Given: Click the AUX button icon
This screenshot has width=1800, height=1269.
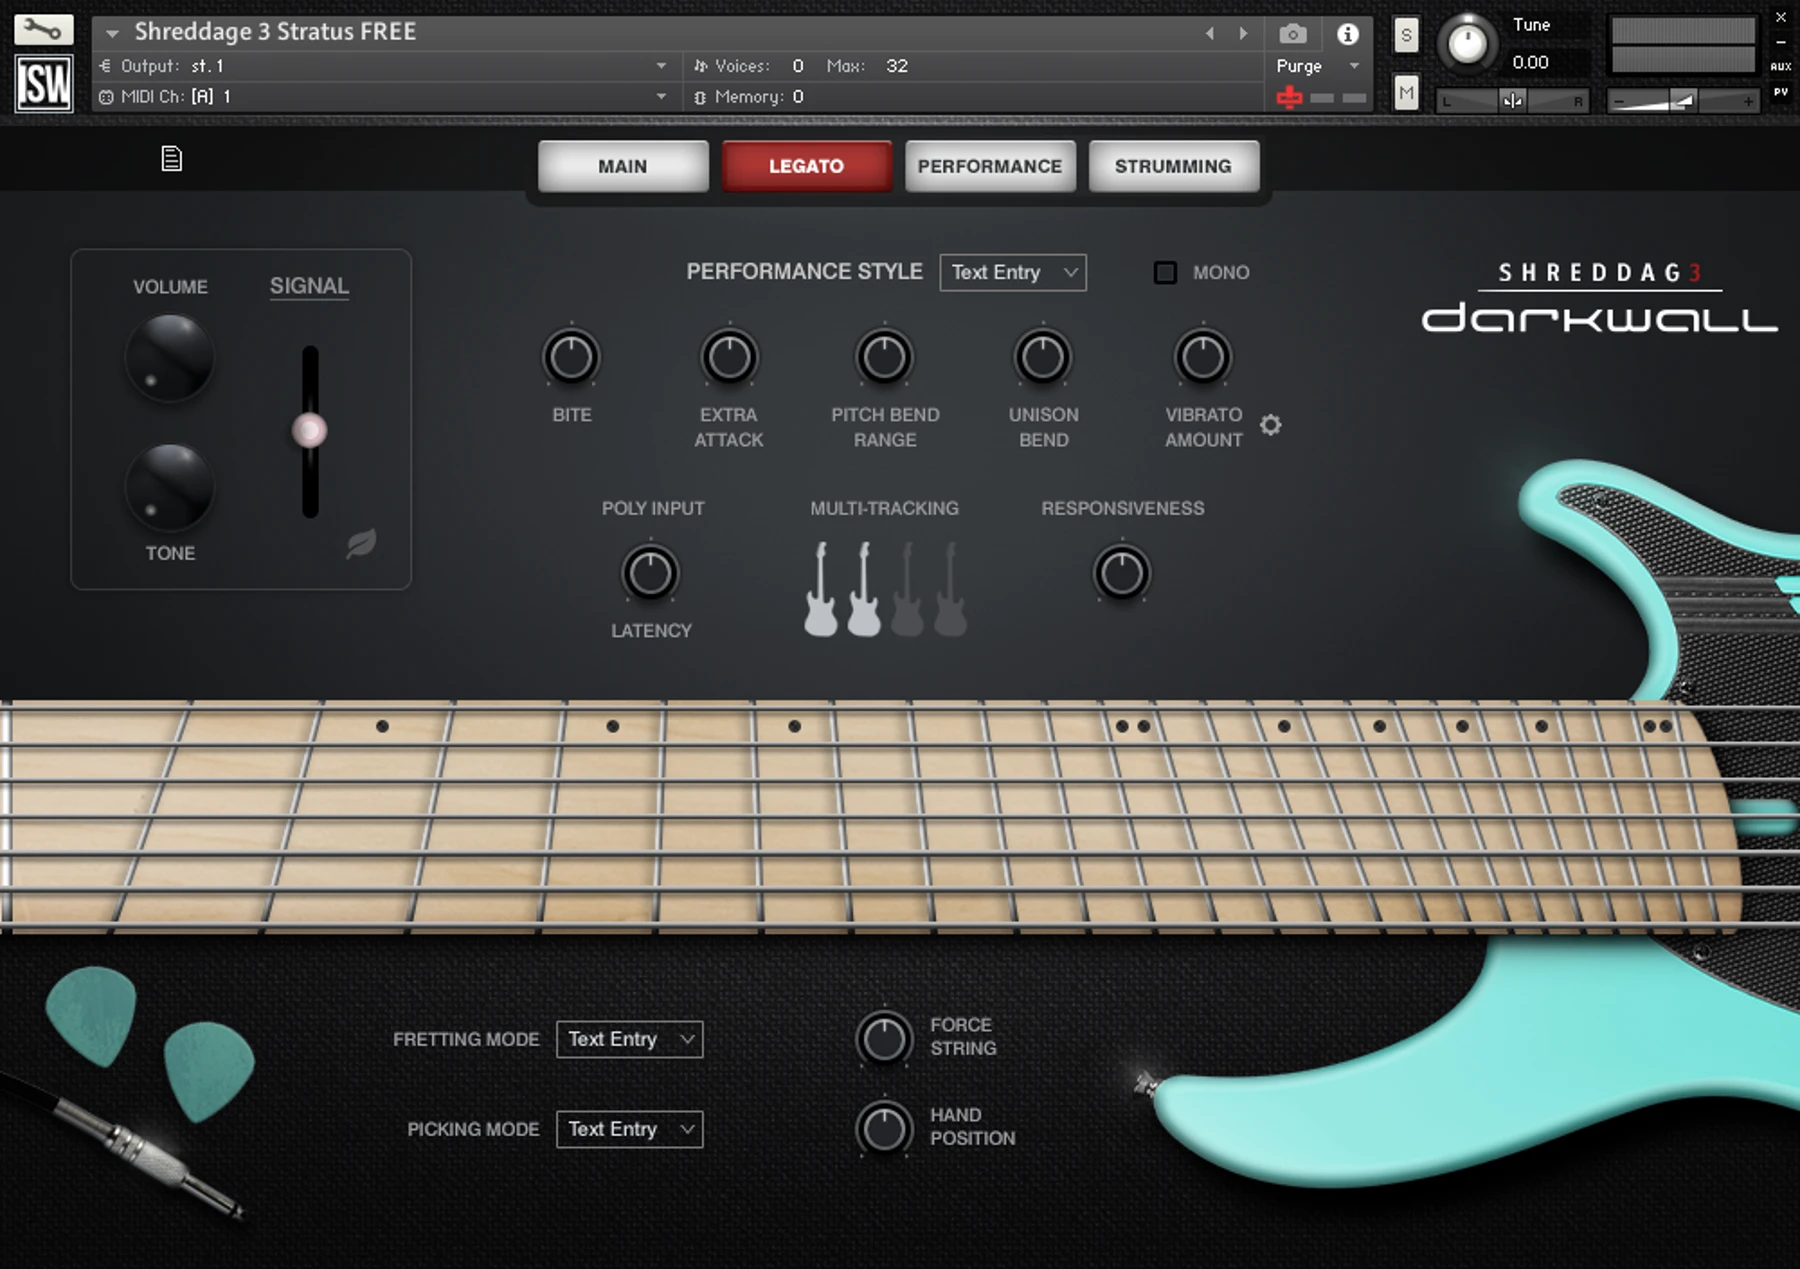Looking at the screenshot, I should (1781, 67).
